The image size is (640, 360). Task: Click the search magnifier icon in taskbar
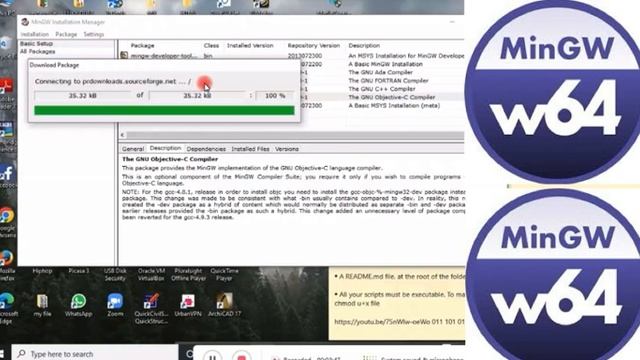[x=22, y=353]
